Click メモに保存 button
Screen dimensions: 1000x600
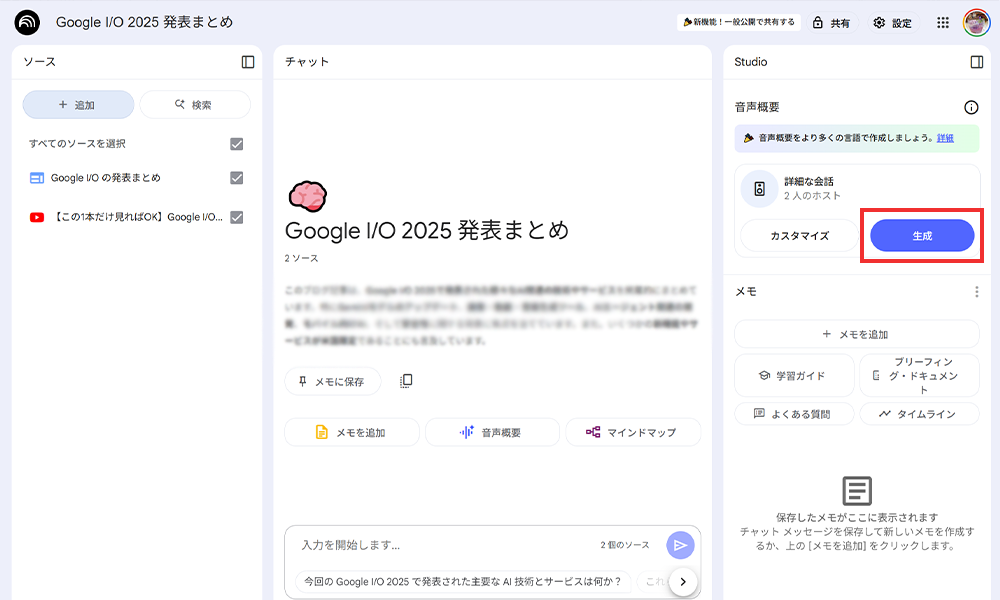332,381
